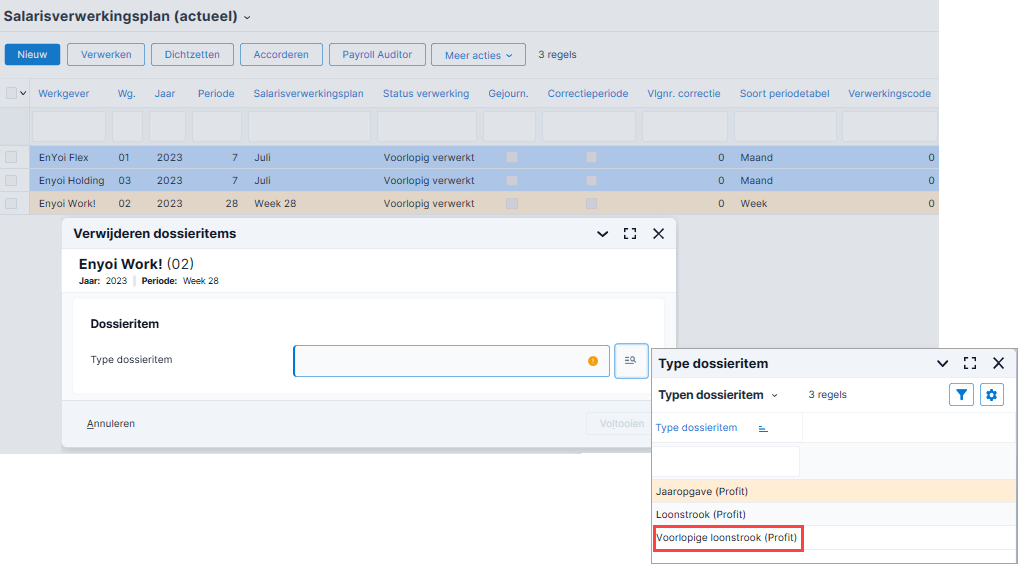Open the Salarisverwerkingsplan (actueel) view dropdown

click(x=247, y=18)
